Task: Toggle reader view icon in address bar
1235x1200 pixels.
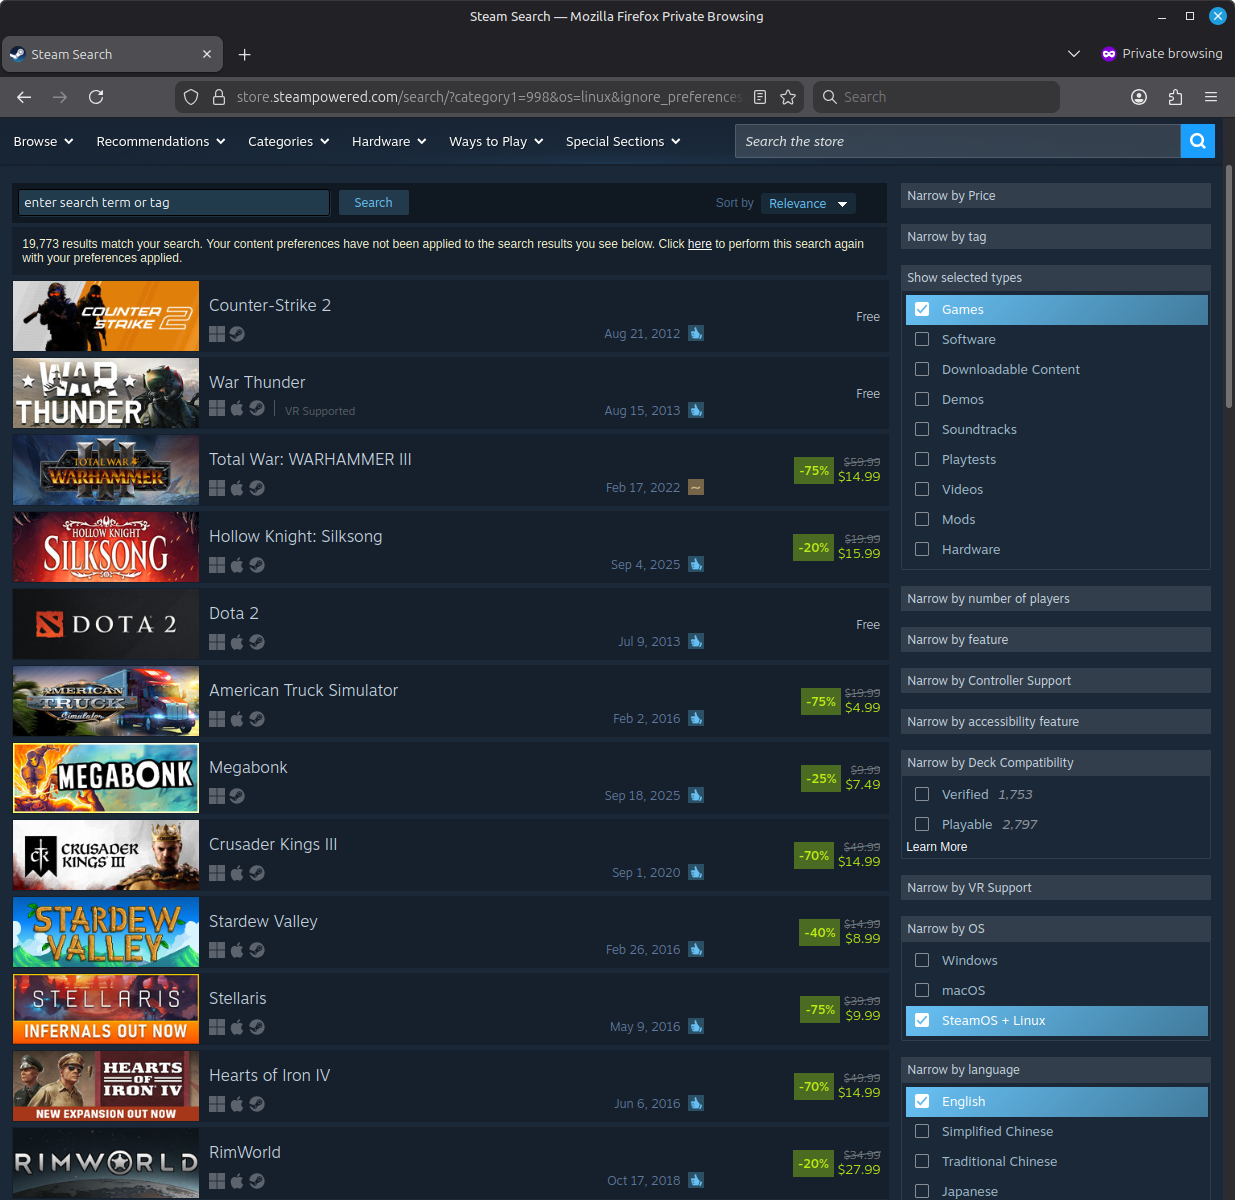Action: pos(760,97)
